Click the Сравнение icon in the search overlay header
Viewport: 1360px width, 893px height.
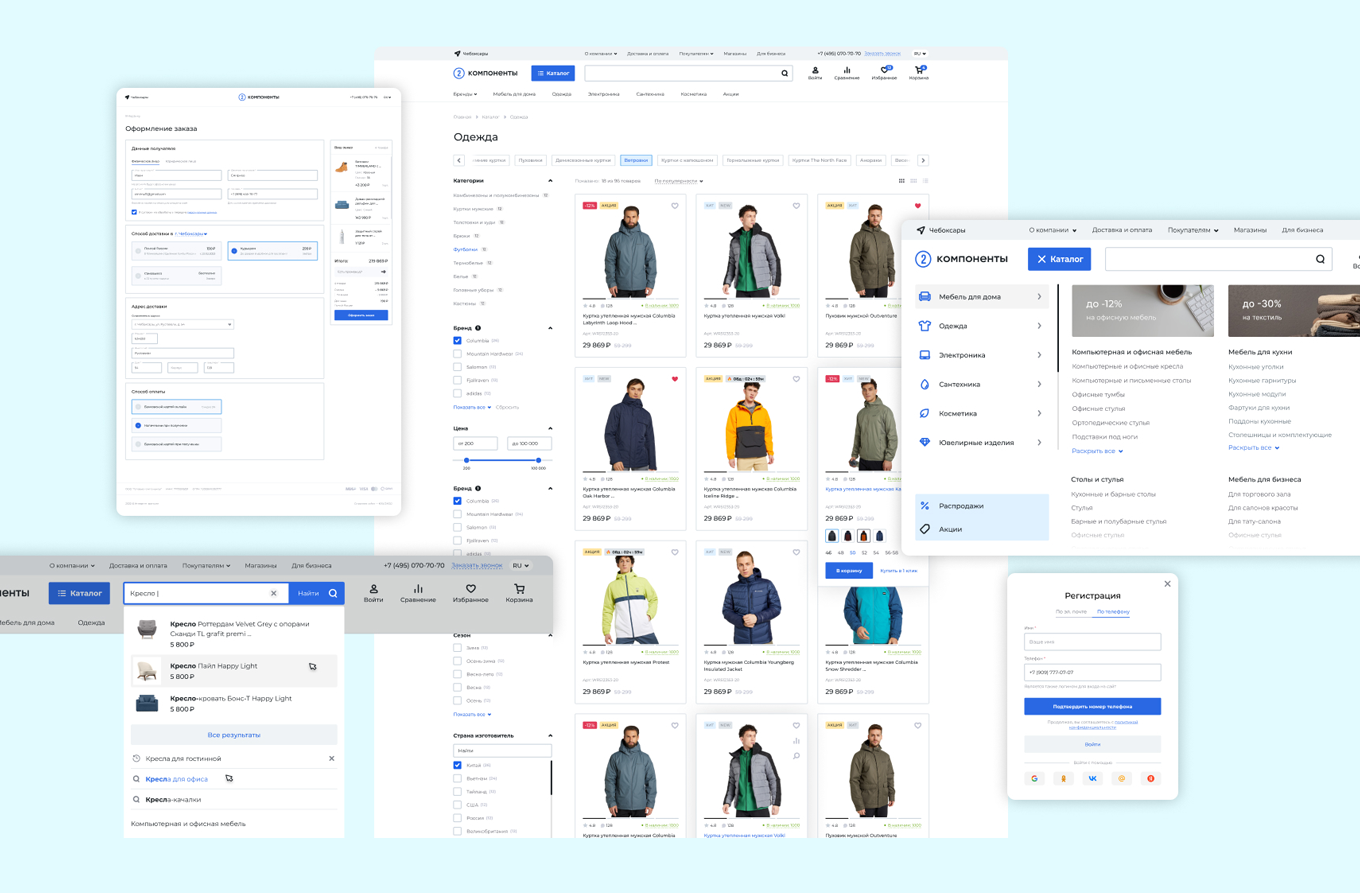[x=418, y=589]
